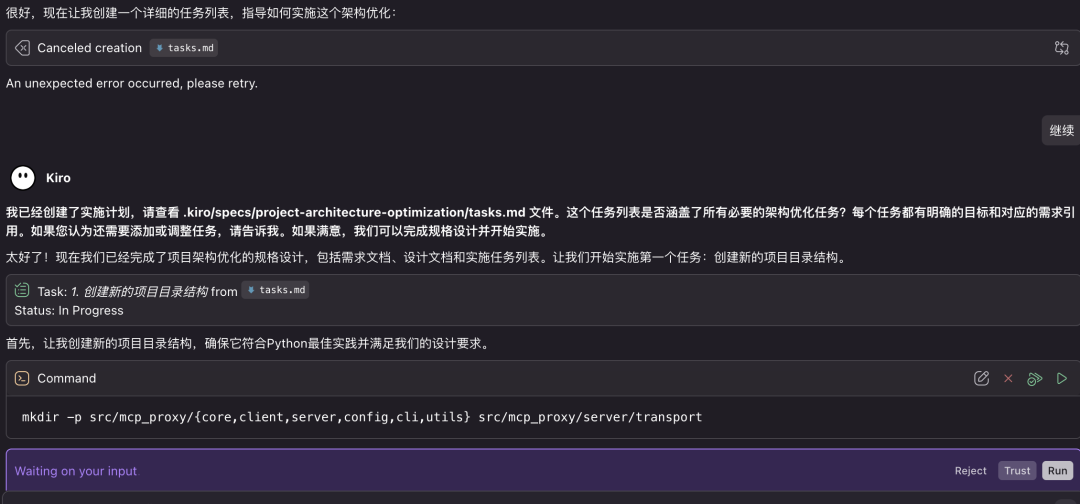Reject command via red X icon

coord(1008,378)
